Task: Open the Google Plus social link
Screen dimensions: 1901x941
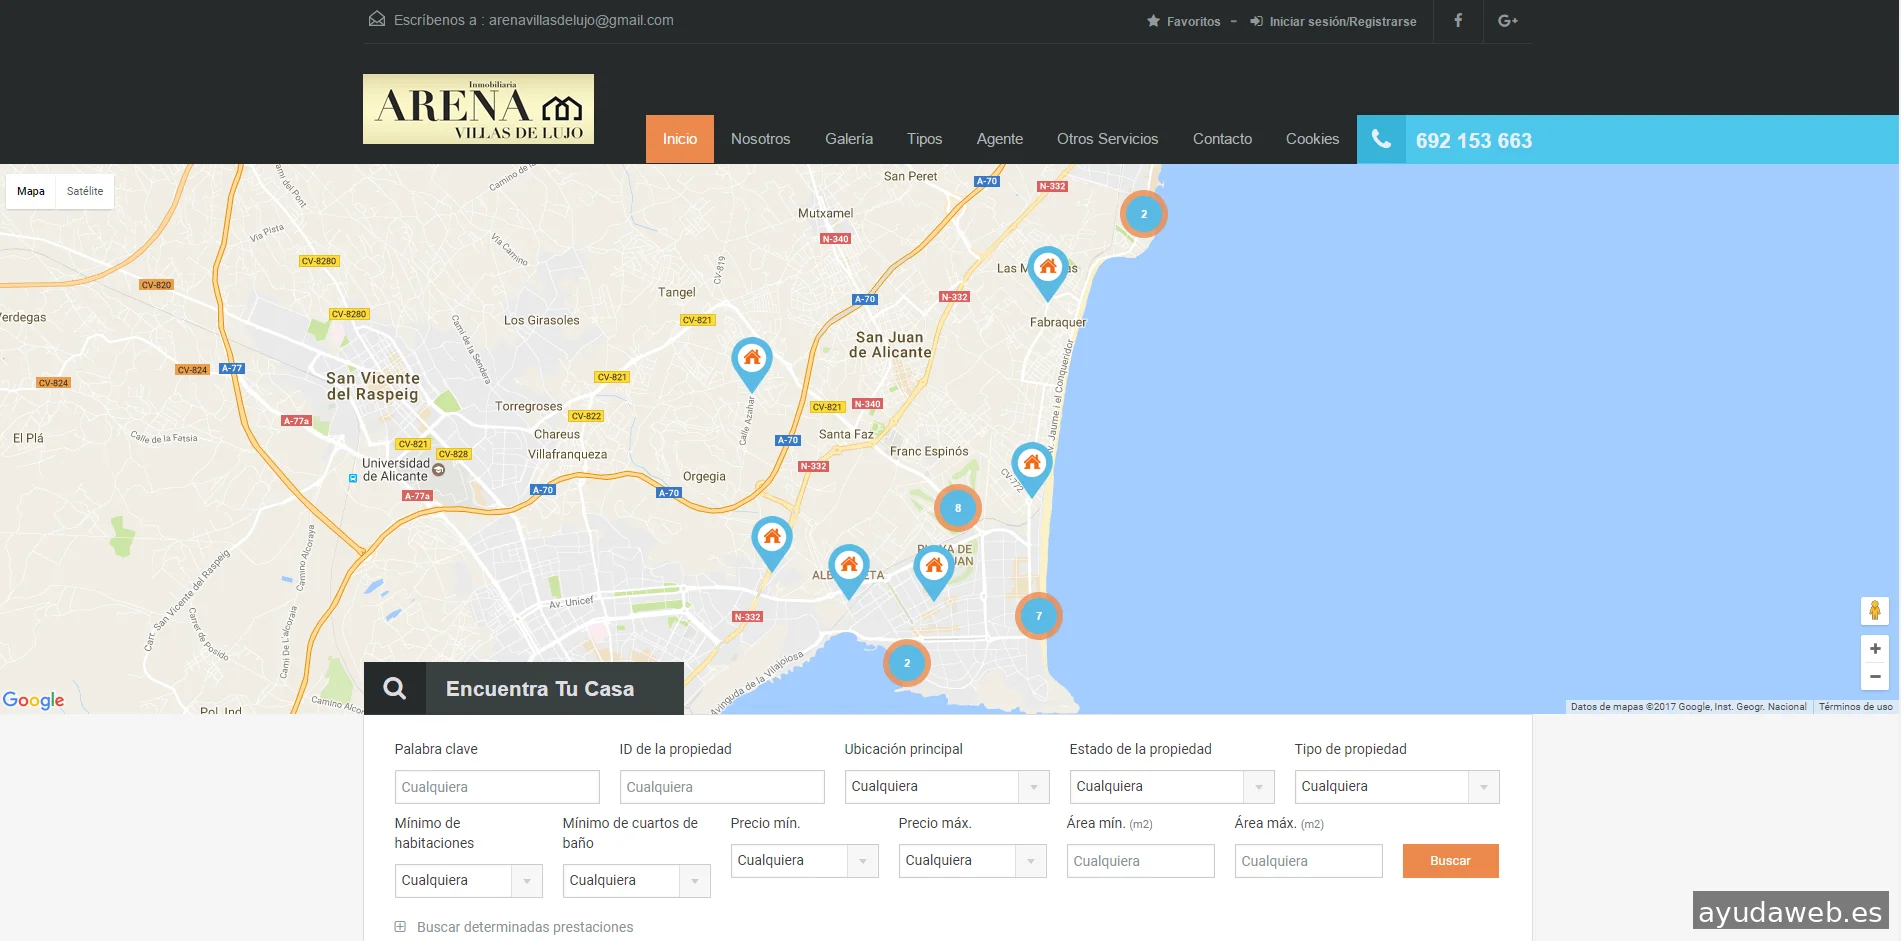Action: pos(1507,21)
